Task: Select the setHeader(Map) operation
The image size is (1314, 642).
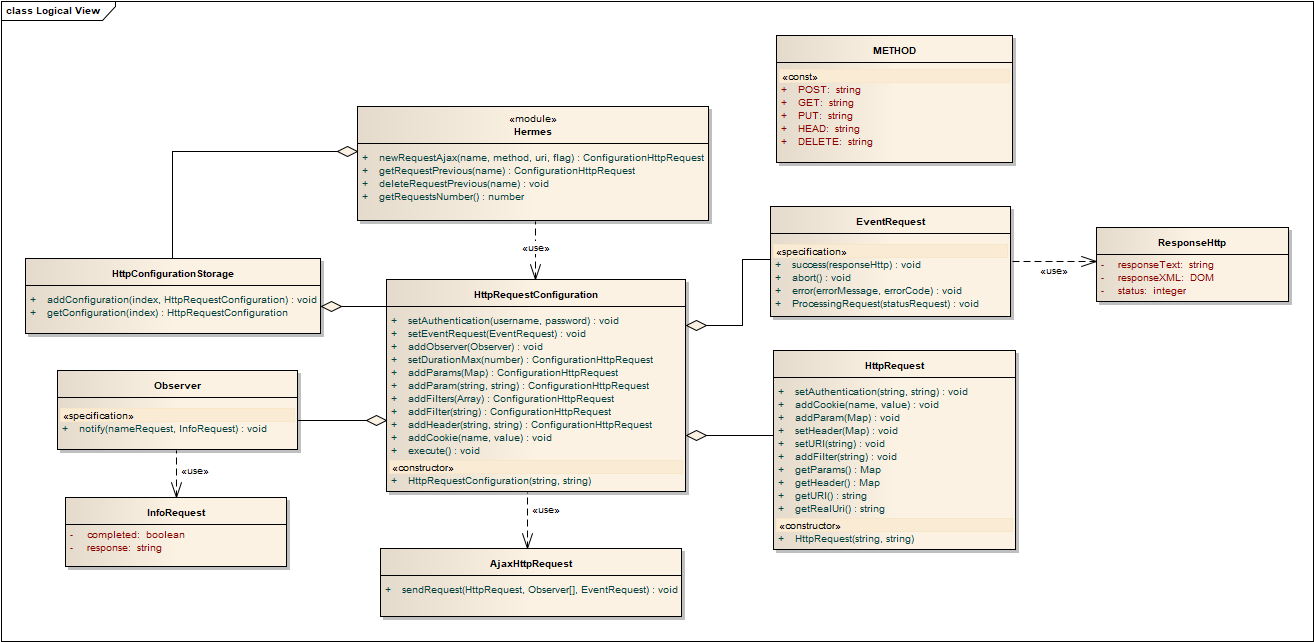Action: (x=846, y=431)
